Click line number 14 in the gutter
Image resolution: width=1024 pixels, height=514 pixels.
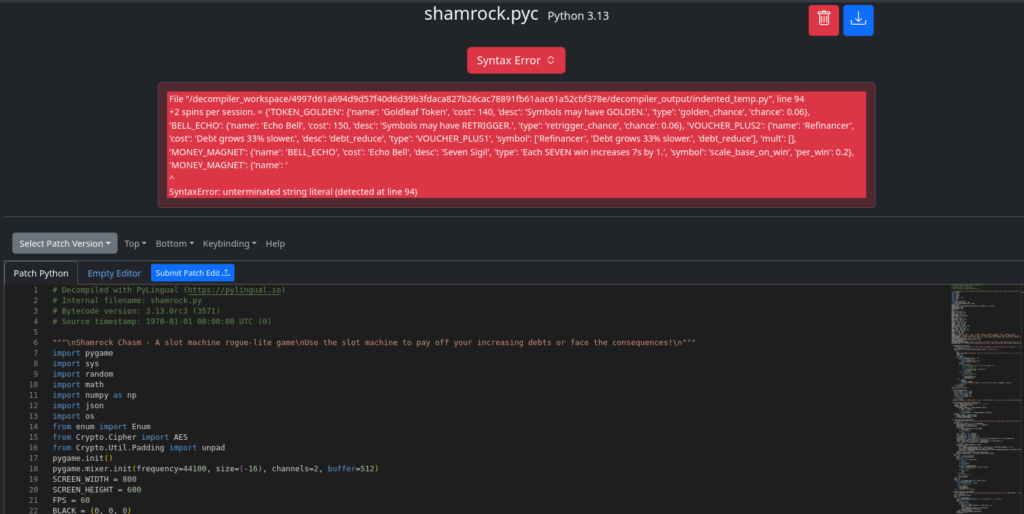coord(33,426)
